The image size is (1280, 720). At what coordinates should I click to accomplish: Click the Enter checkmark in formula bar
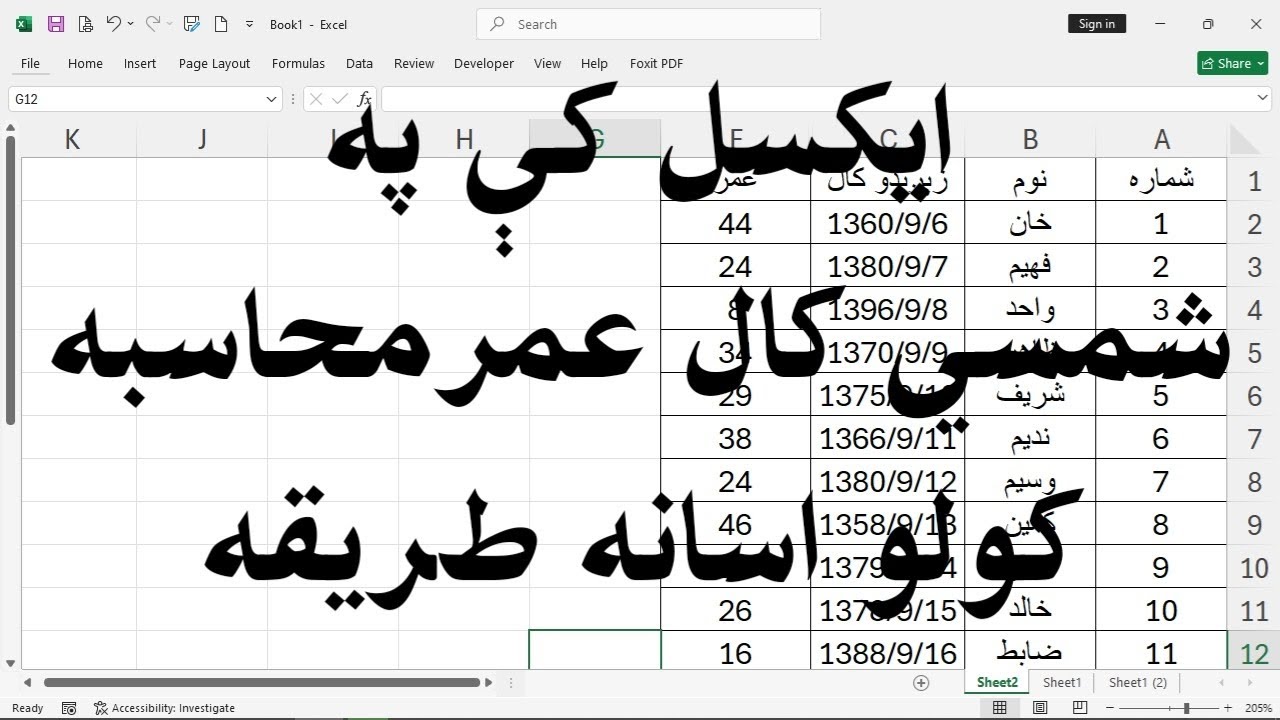coord(340,99)
